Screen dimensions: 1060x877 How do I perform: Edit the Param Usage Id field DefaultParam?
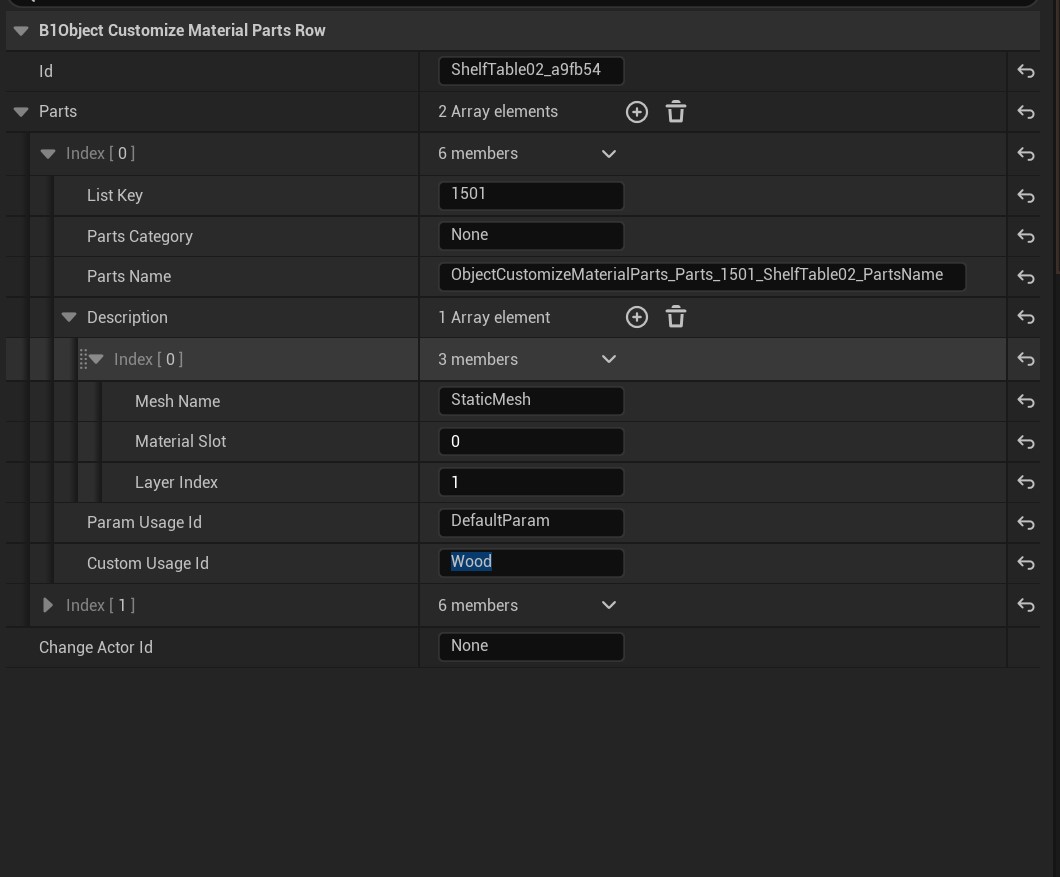pyautogui.click(x=531, y=522)
